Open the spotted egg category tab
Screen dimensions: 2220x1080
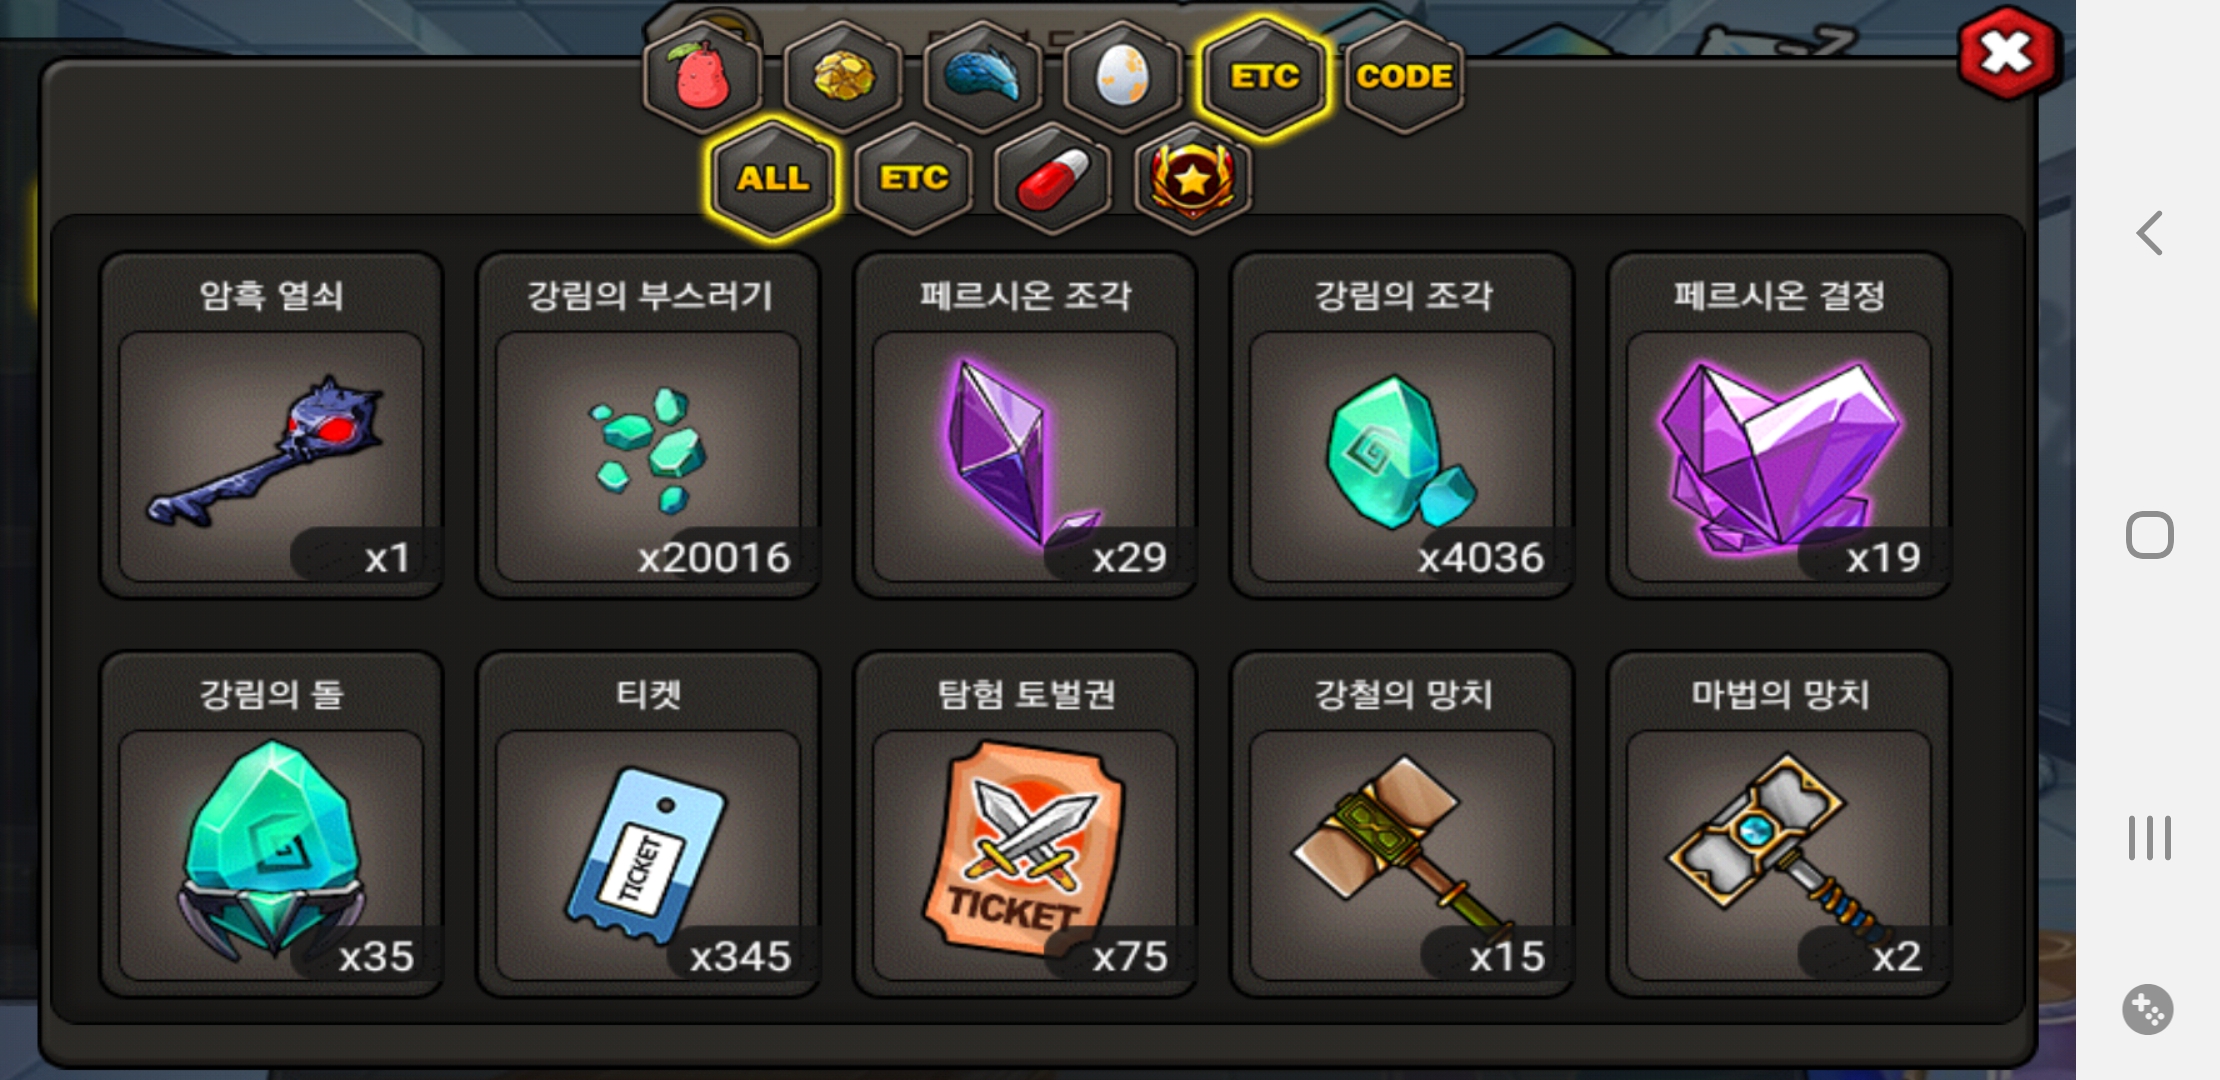click(1123, 77)
